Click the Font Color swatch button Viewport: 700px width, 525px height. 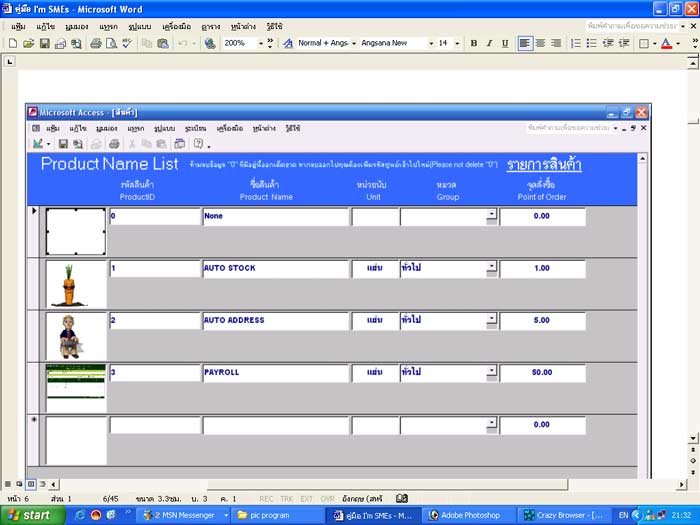[665, 44]
